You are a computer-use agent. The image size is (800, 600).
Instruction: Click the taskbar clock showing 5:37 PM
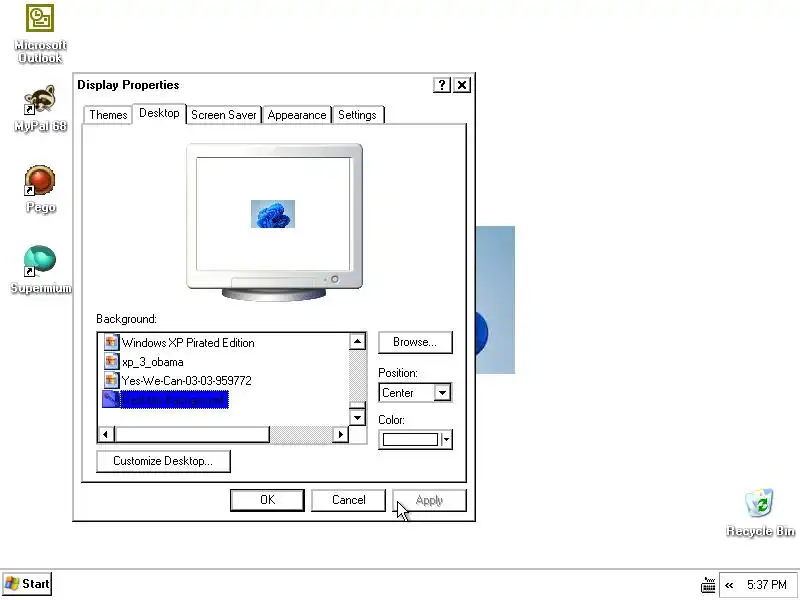767,585
